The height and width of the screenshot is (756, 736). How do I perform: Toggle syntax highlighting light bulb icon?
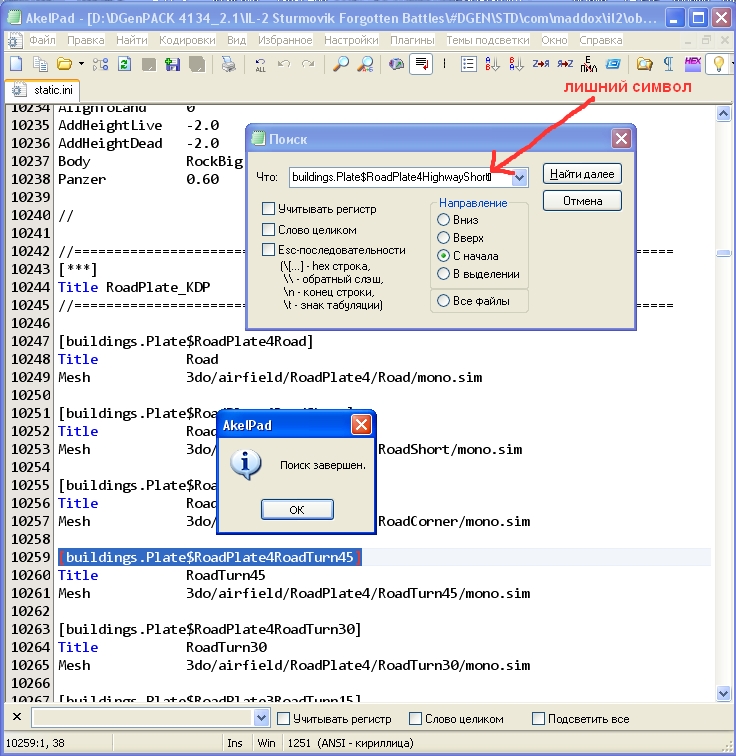pos(718,64)
